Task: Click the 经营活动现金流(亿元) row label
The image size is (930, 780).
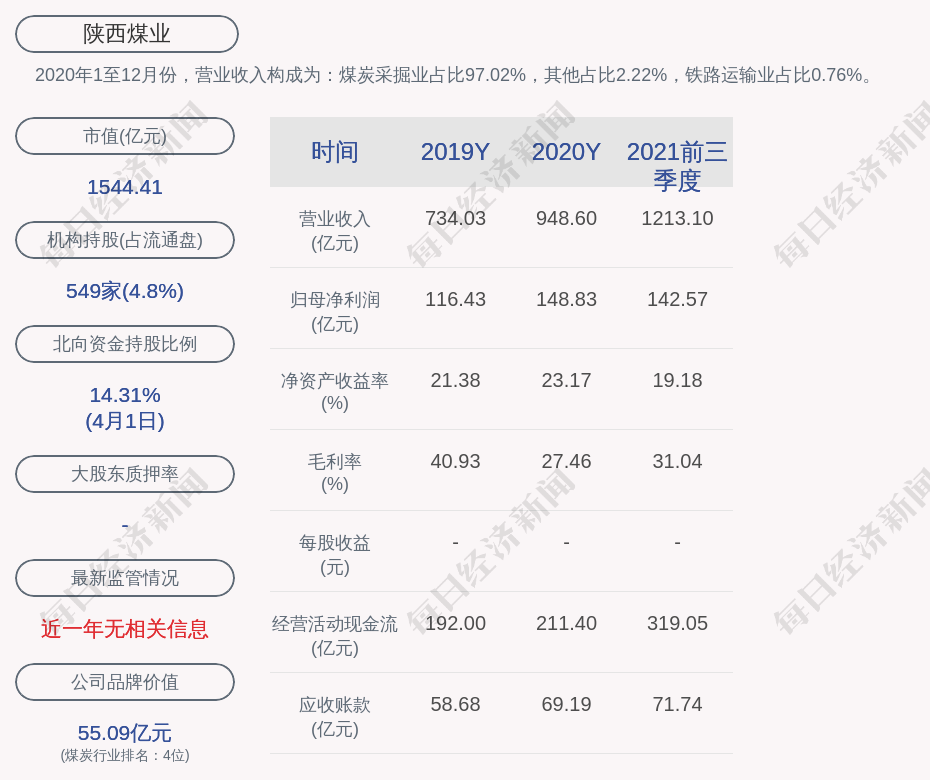Action: [x=335, y=635]
